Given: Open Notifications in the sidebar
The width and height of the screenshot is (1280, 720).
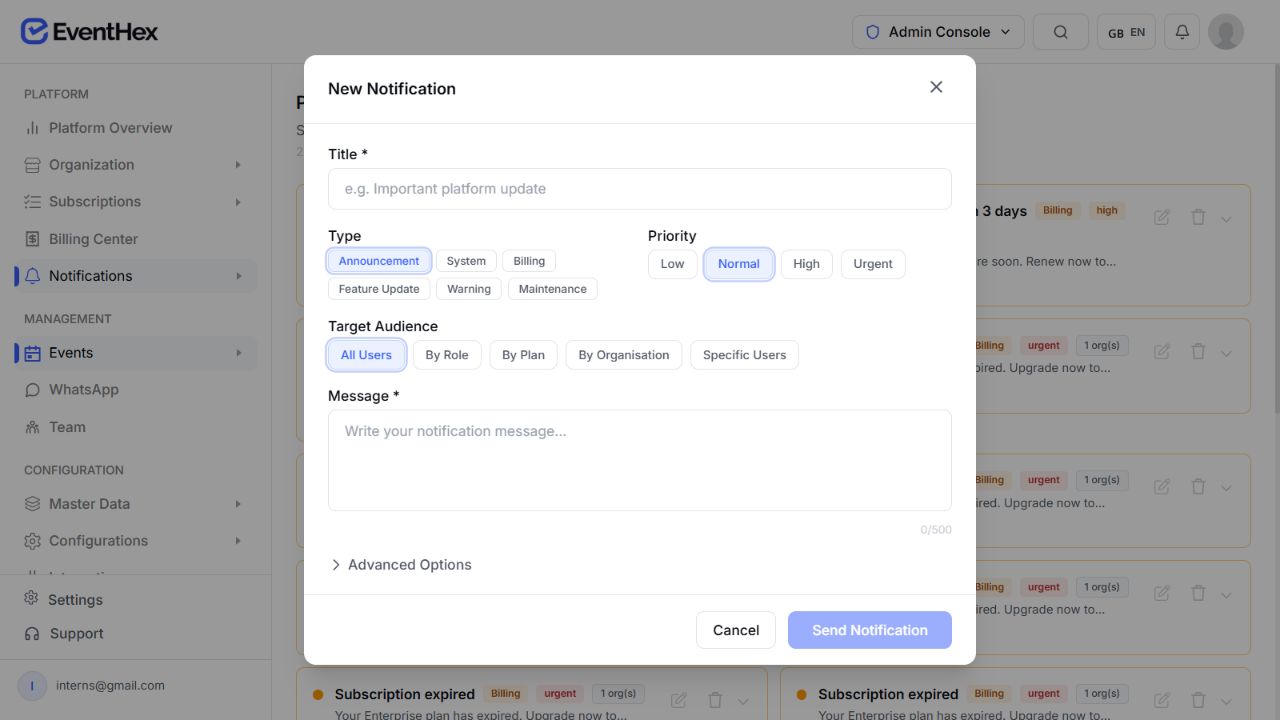Looking at the screenshot, I should pyautogui.click(x=136, y=276).
